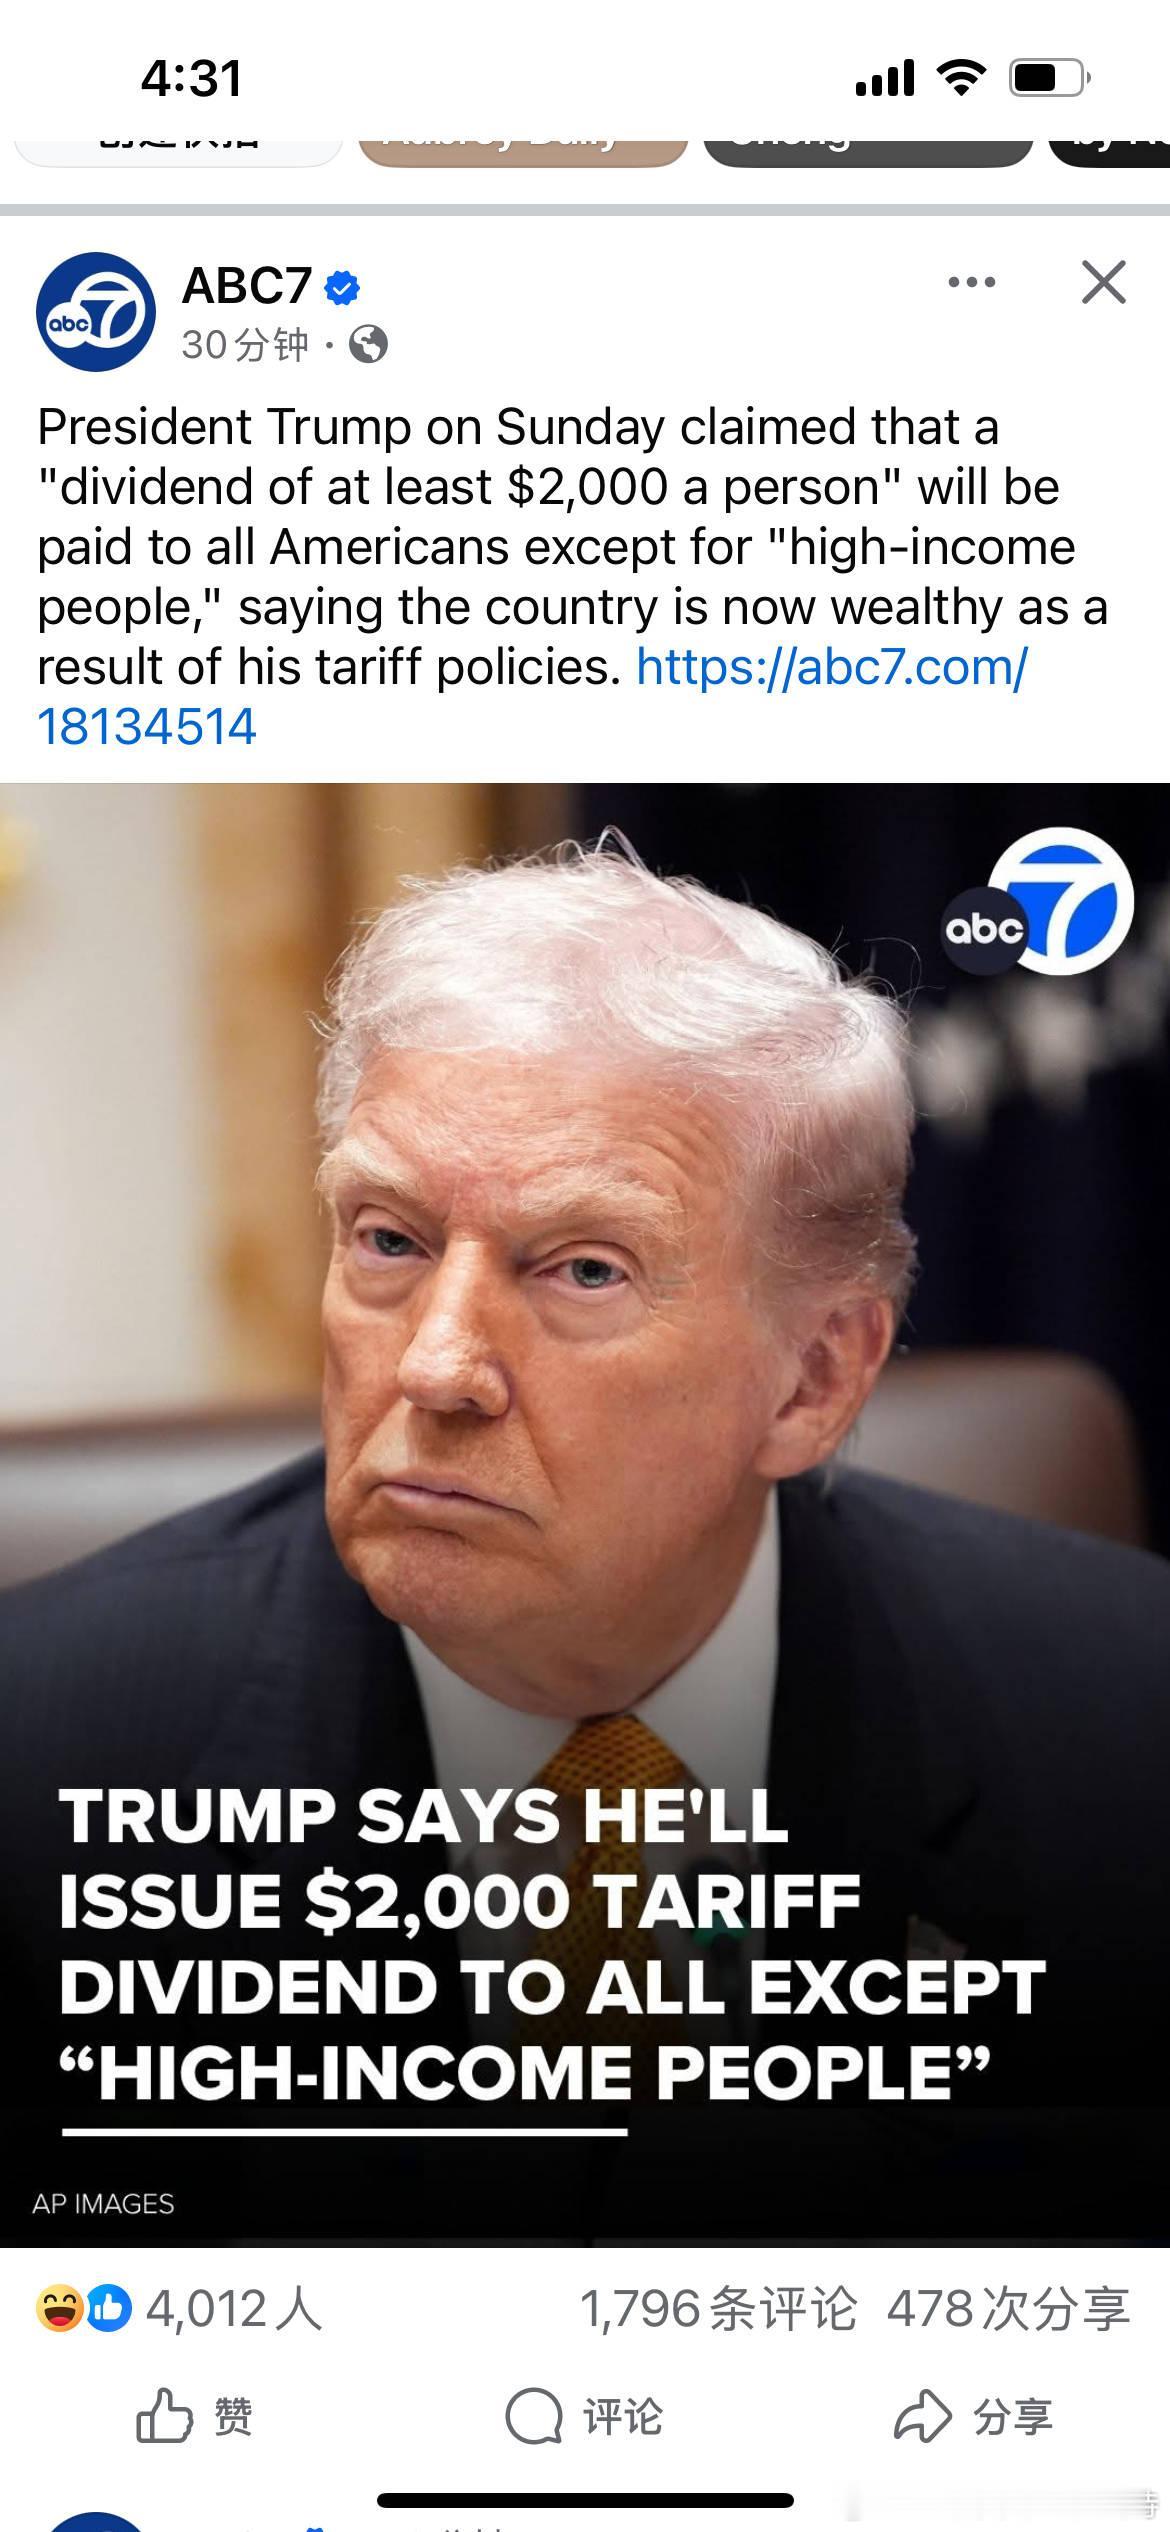Screen dimensions: 1170x2532
Task: Open the three-dot post options menu
Action: tap(972, 282)
